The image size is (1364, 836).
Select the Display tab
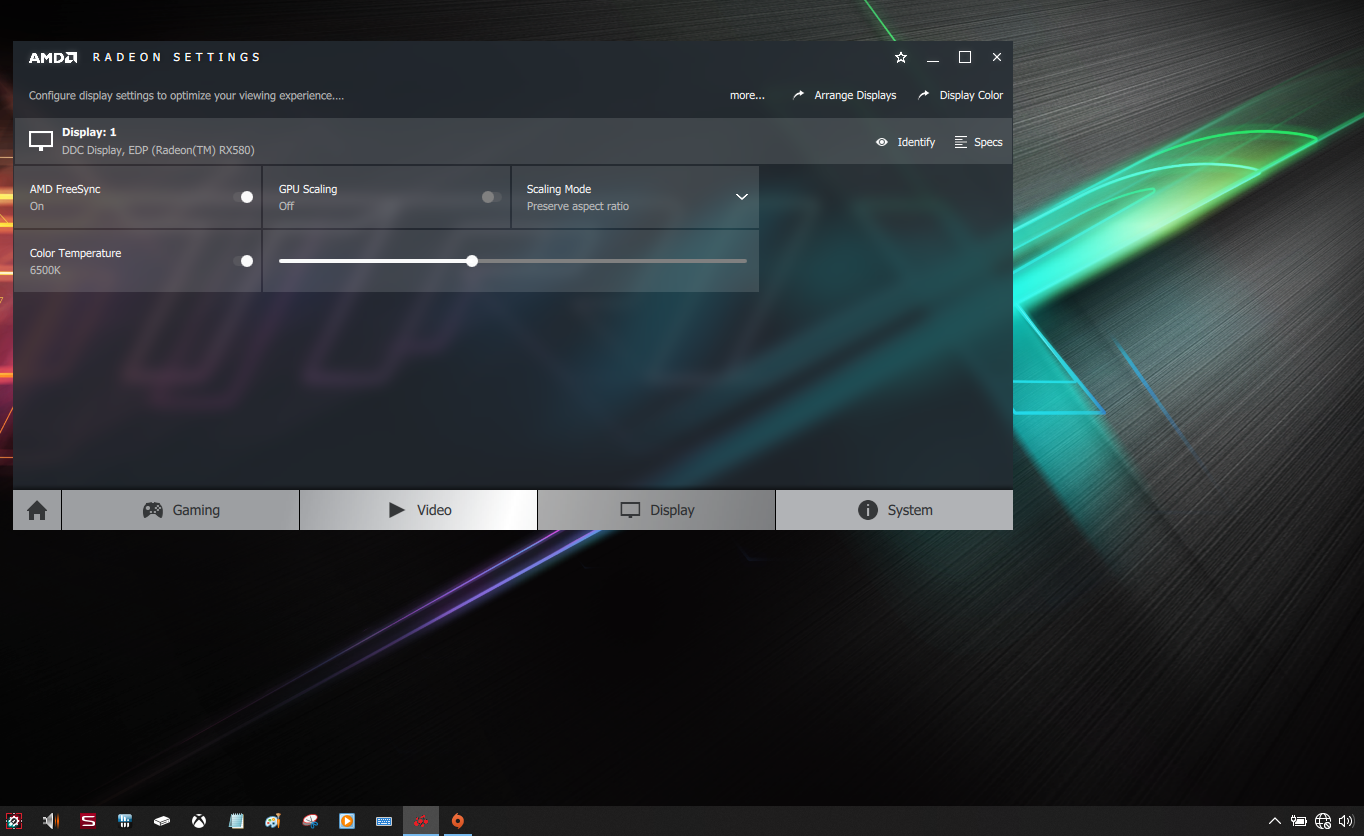point(657,510)
